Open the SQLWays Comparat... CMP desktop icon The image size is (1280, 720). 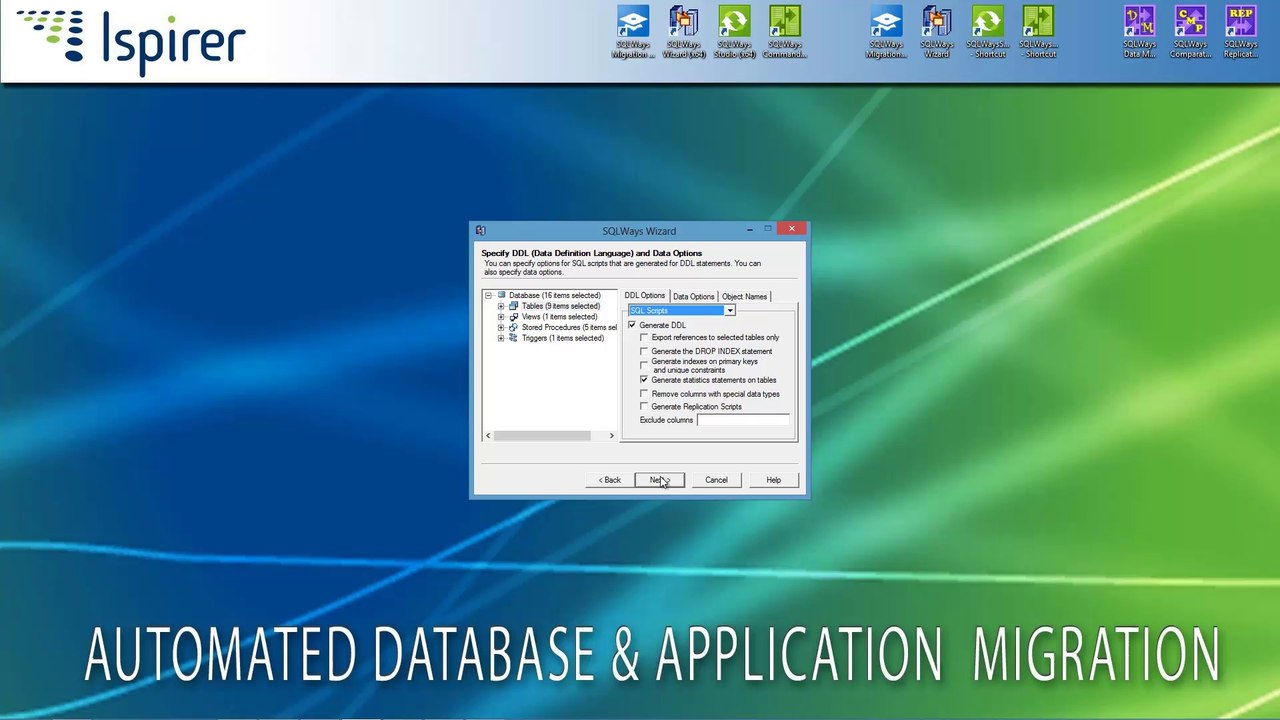(1190, 32)
